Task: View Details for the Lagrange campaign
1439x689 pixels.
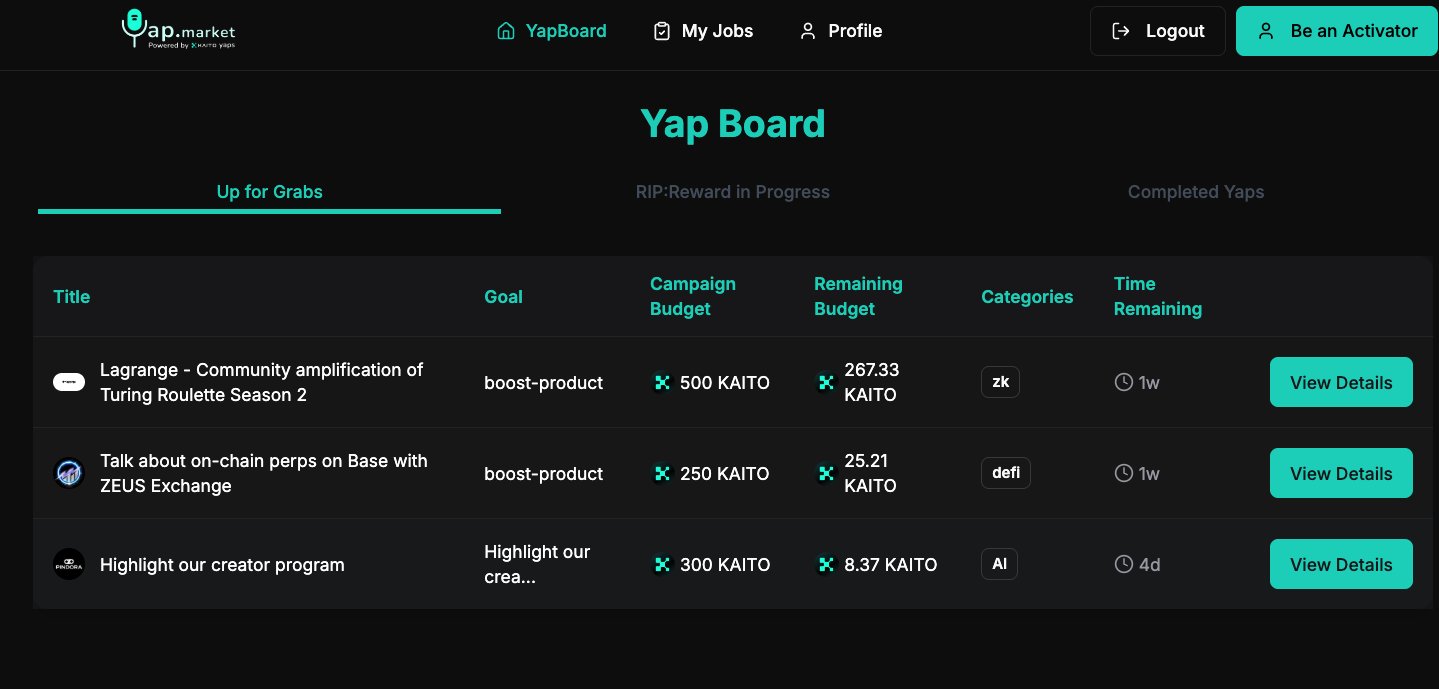Action: point(1341,382)
